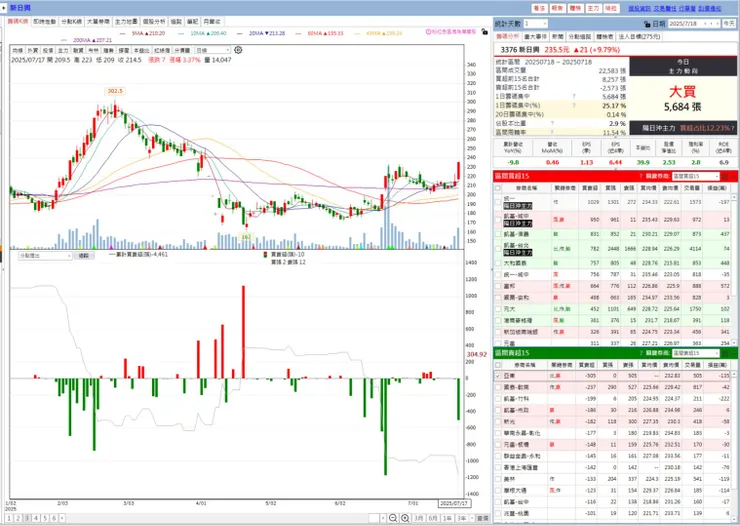Check the box for 富邦 broker row
The width and height of the screenshot is (740, 526).
498,286
